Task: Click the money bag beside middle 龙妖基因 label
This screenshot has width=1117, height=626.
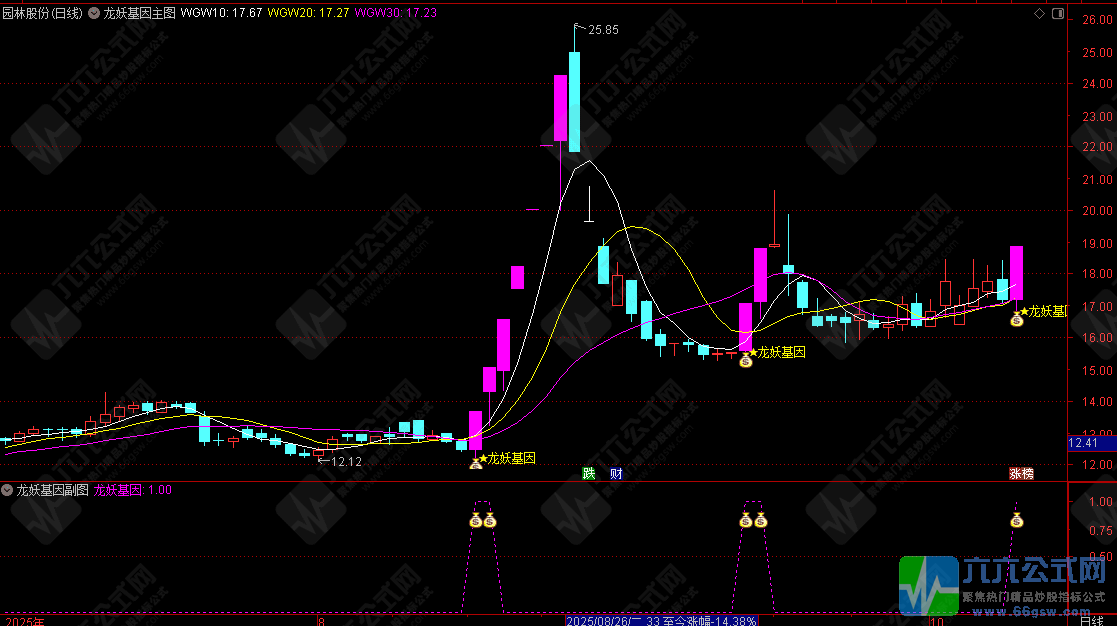Action: tap(745, 360)
